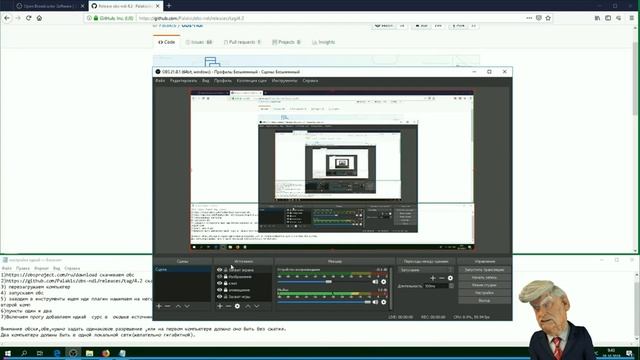Click Выход button in OBS controls

click(484, 300)
